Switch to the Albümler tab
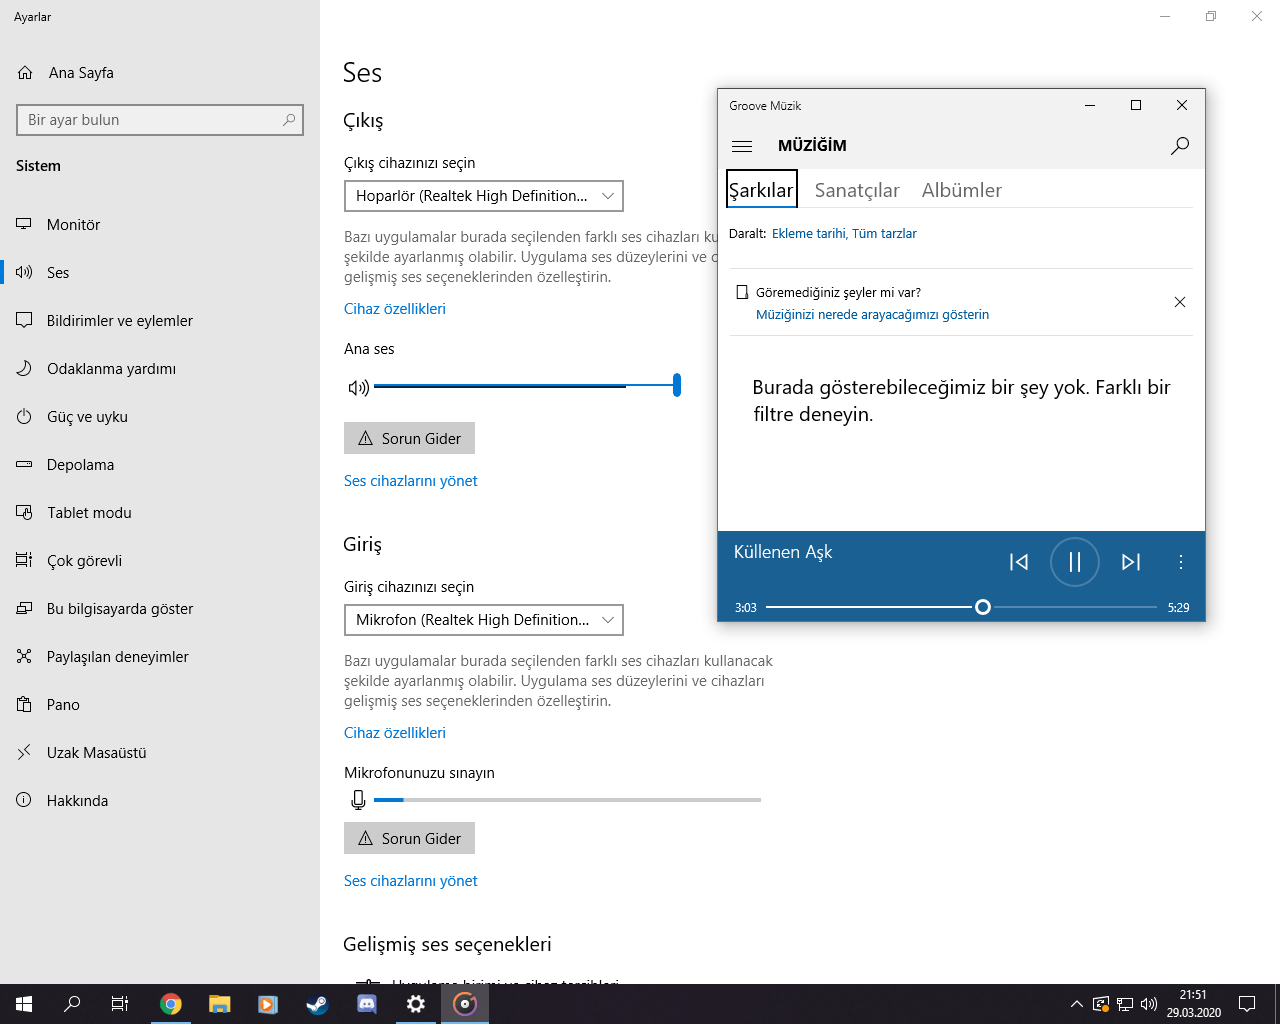This screenshot has height=1024, width=1280. pos(962,190)
